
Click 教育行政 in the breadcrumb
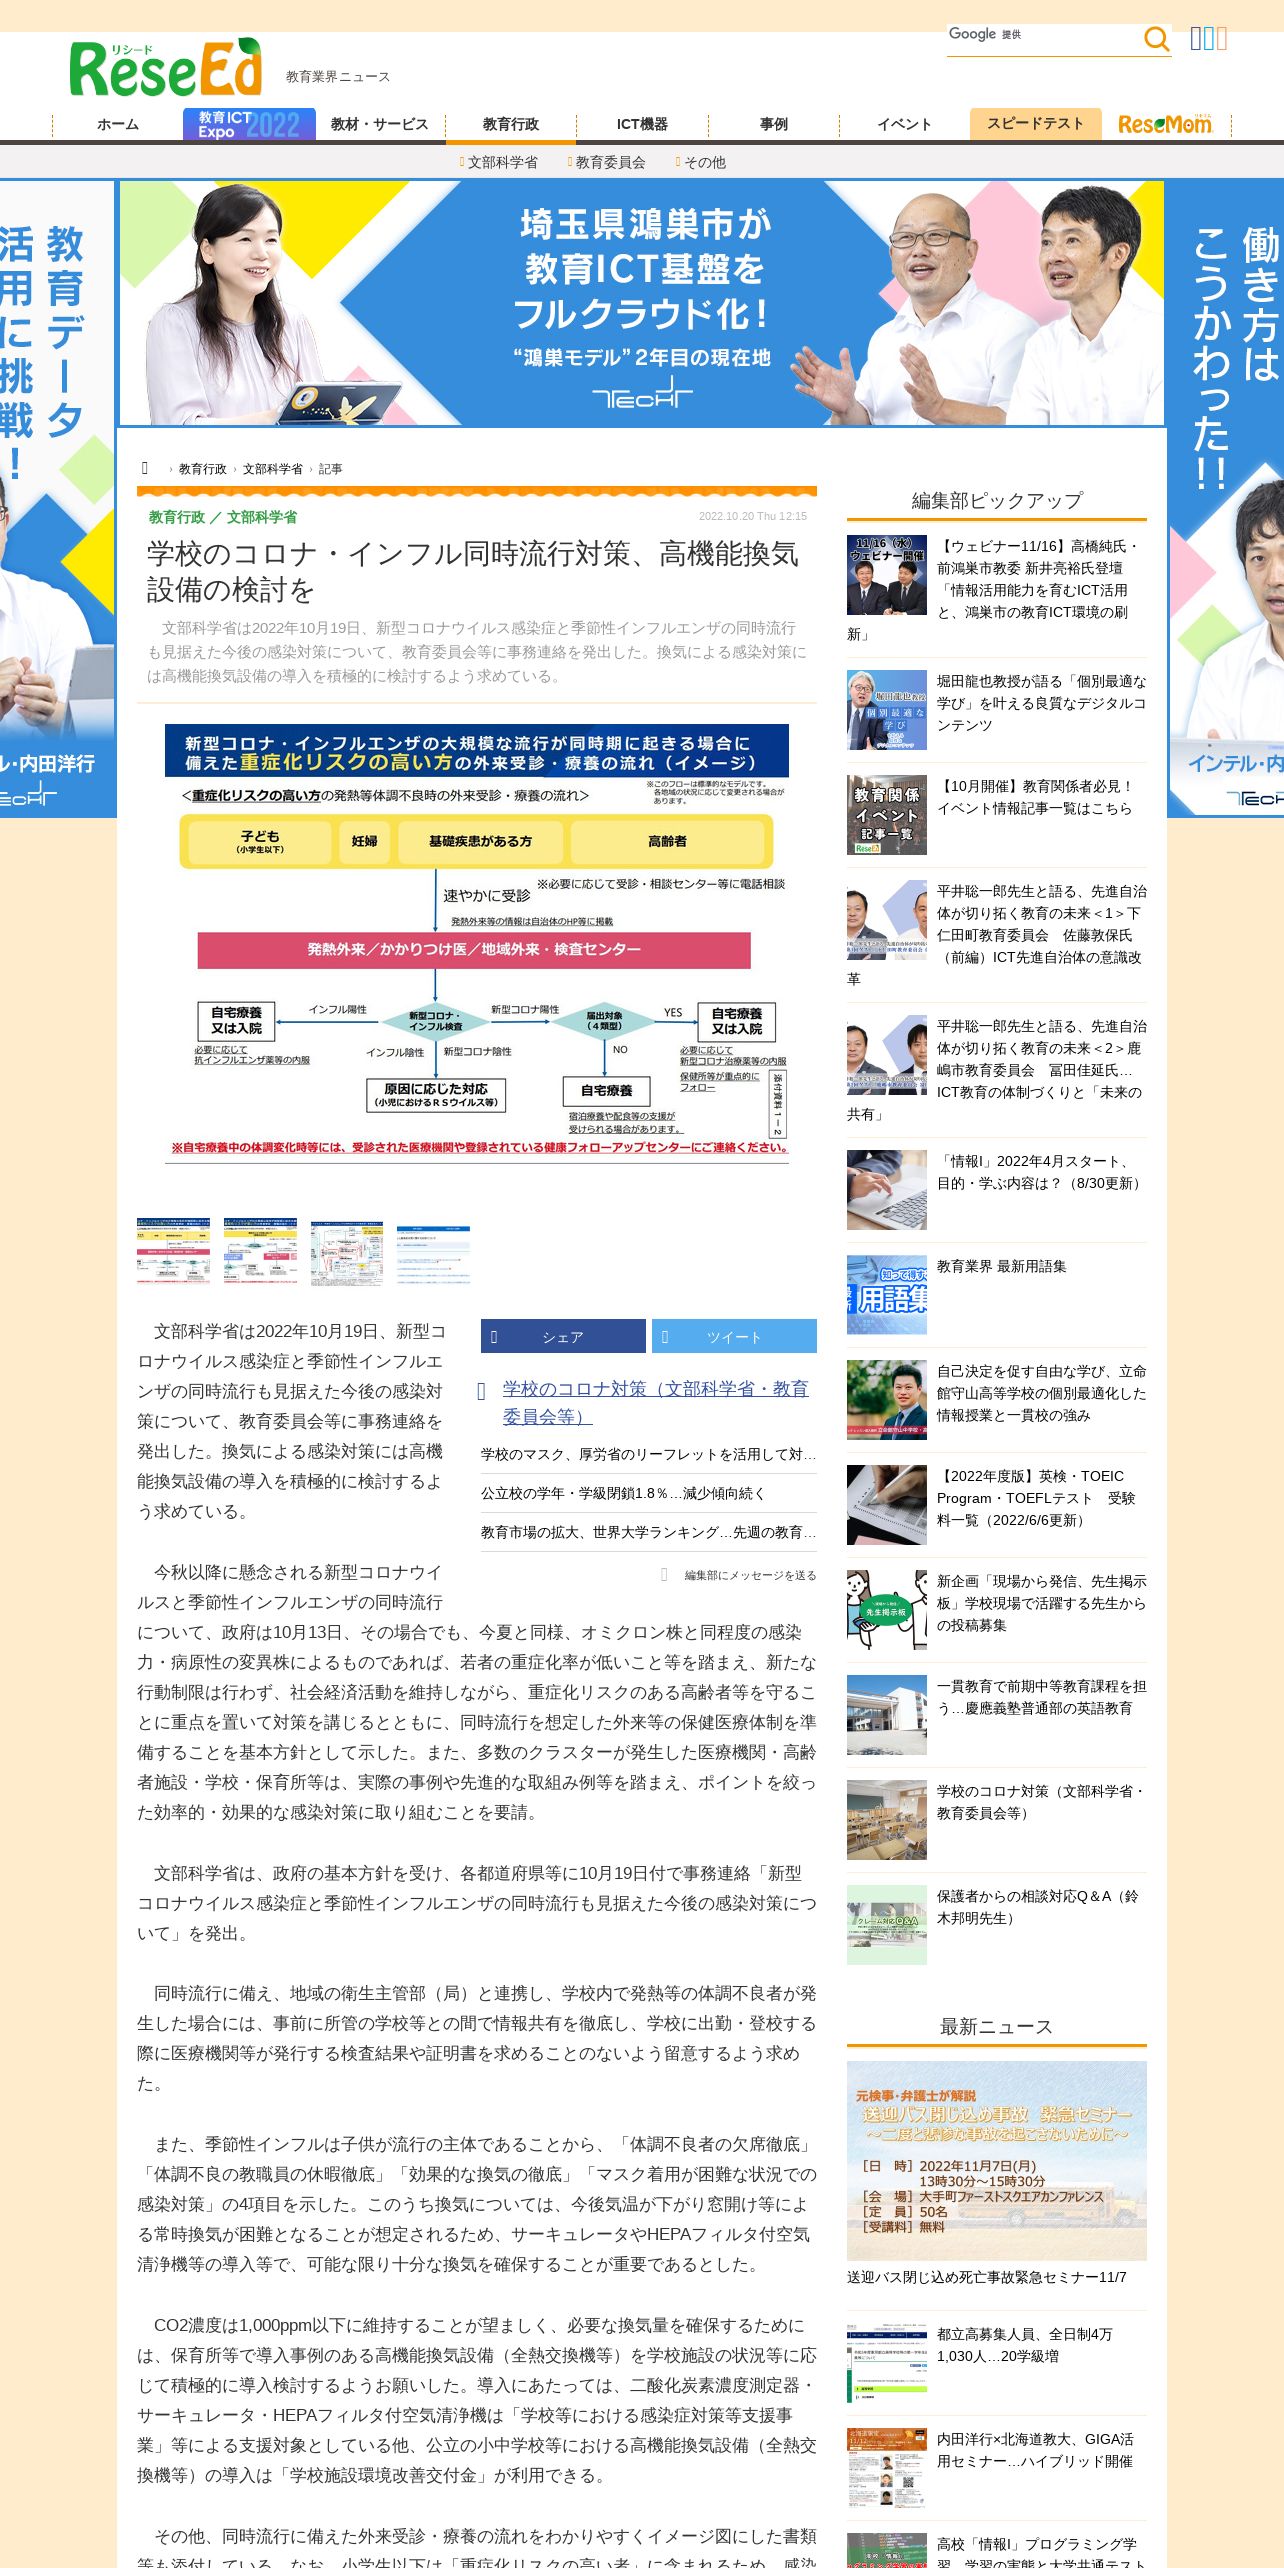click(203, 469)
